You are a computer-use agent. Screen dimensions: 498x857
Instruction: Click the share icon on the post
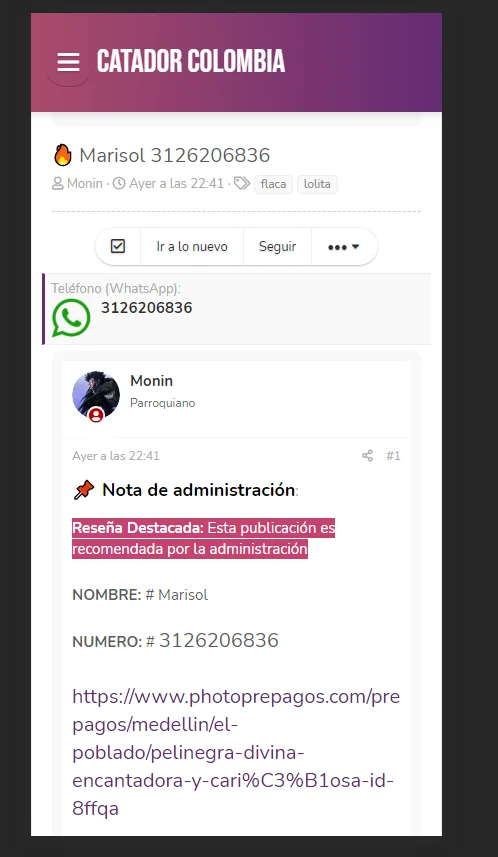pyautogui.click(x=367, y=456)
